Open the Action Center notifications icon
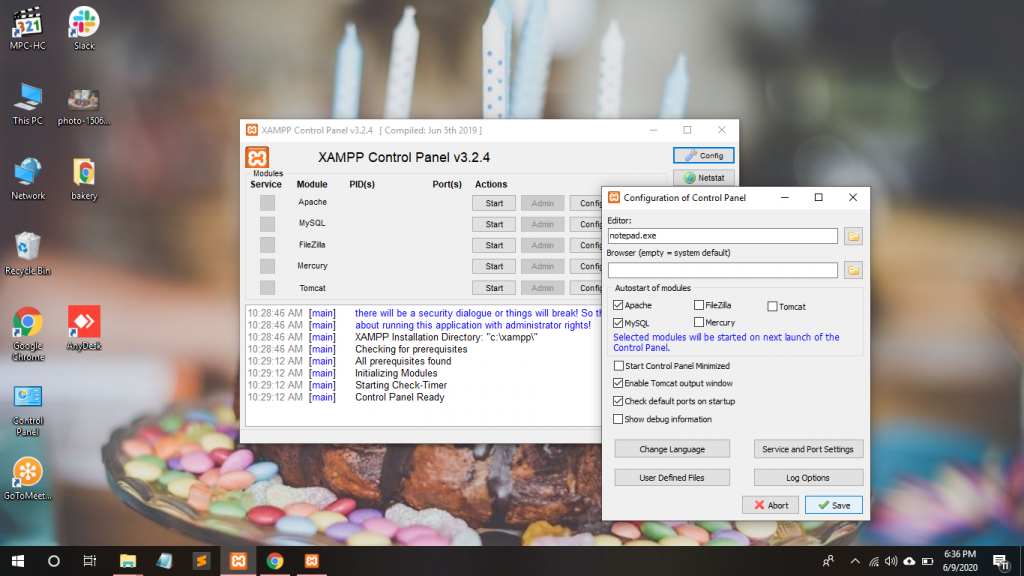1024x576 pixels. coord(1001,561)
